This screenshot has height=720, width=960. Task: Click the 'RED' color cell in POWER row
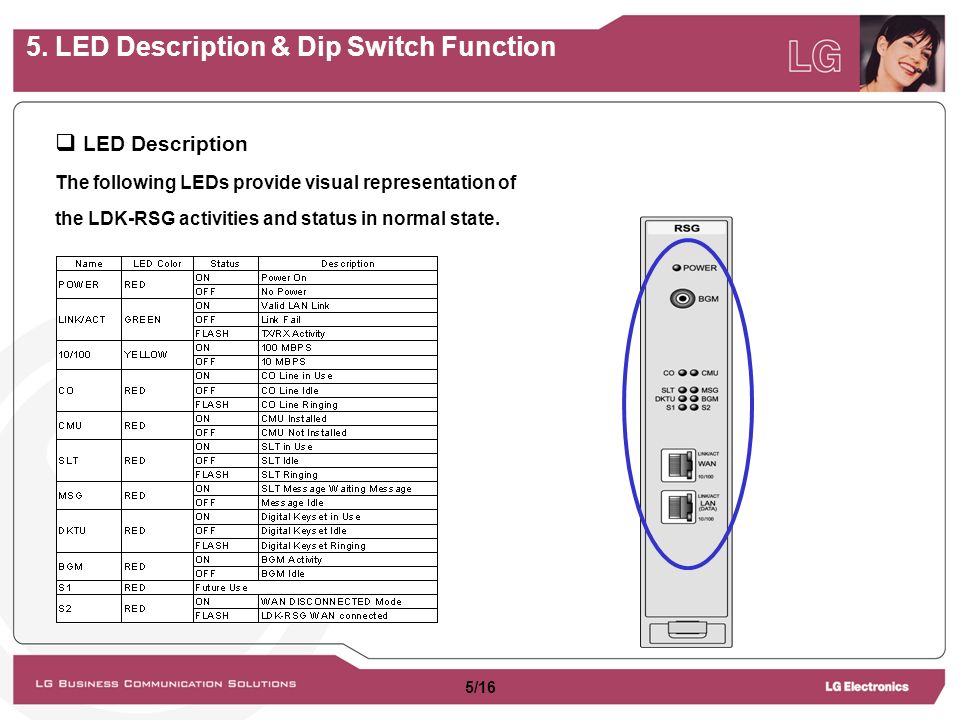157,284
